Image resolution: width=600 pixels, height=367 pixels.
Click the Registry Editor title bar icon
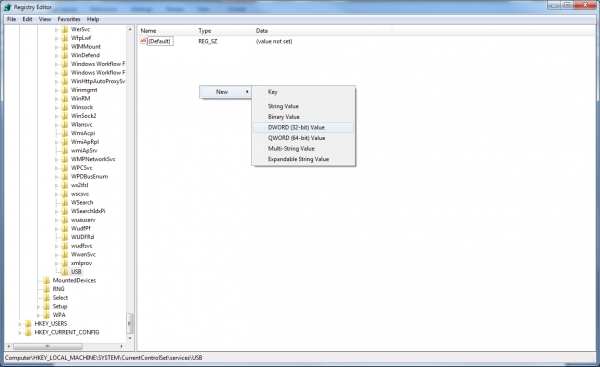click(8, 7)
